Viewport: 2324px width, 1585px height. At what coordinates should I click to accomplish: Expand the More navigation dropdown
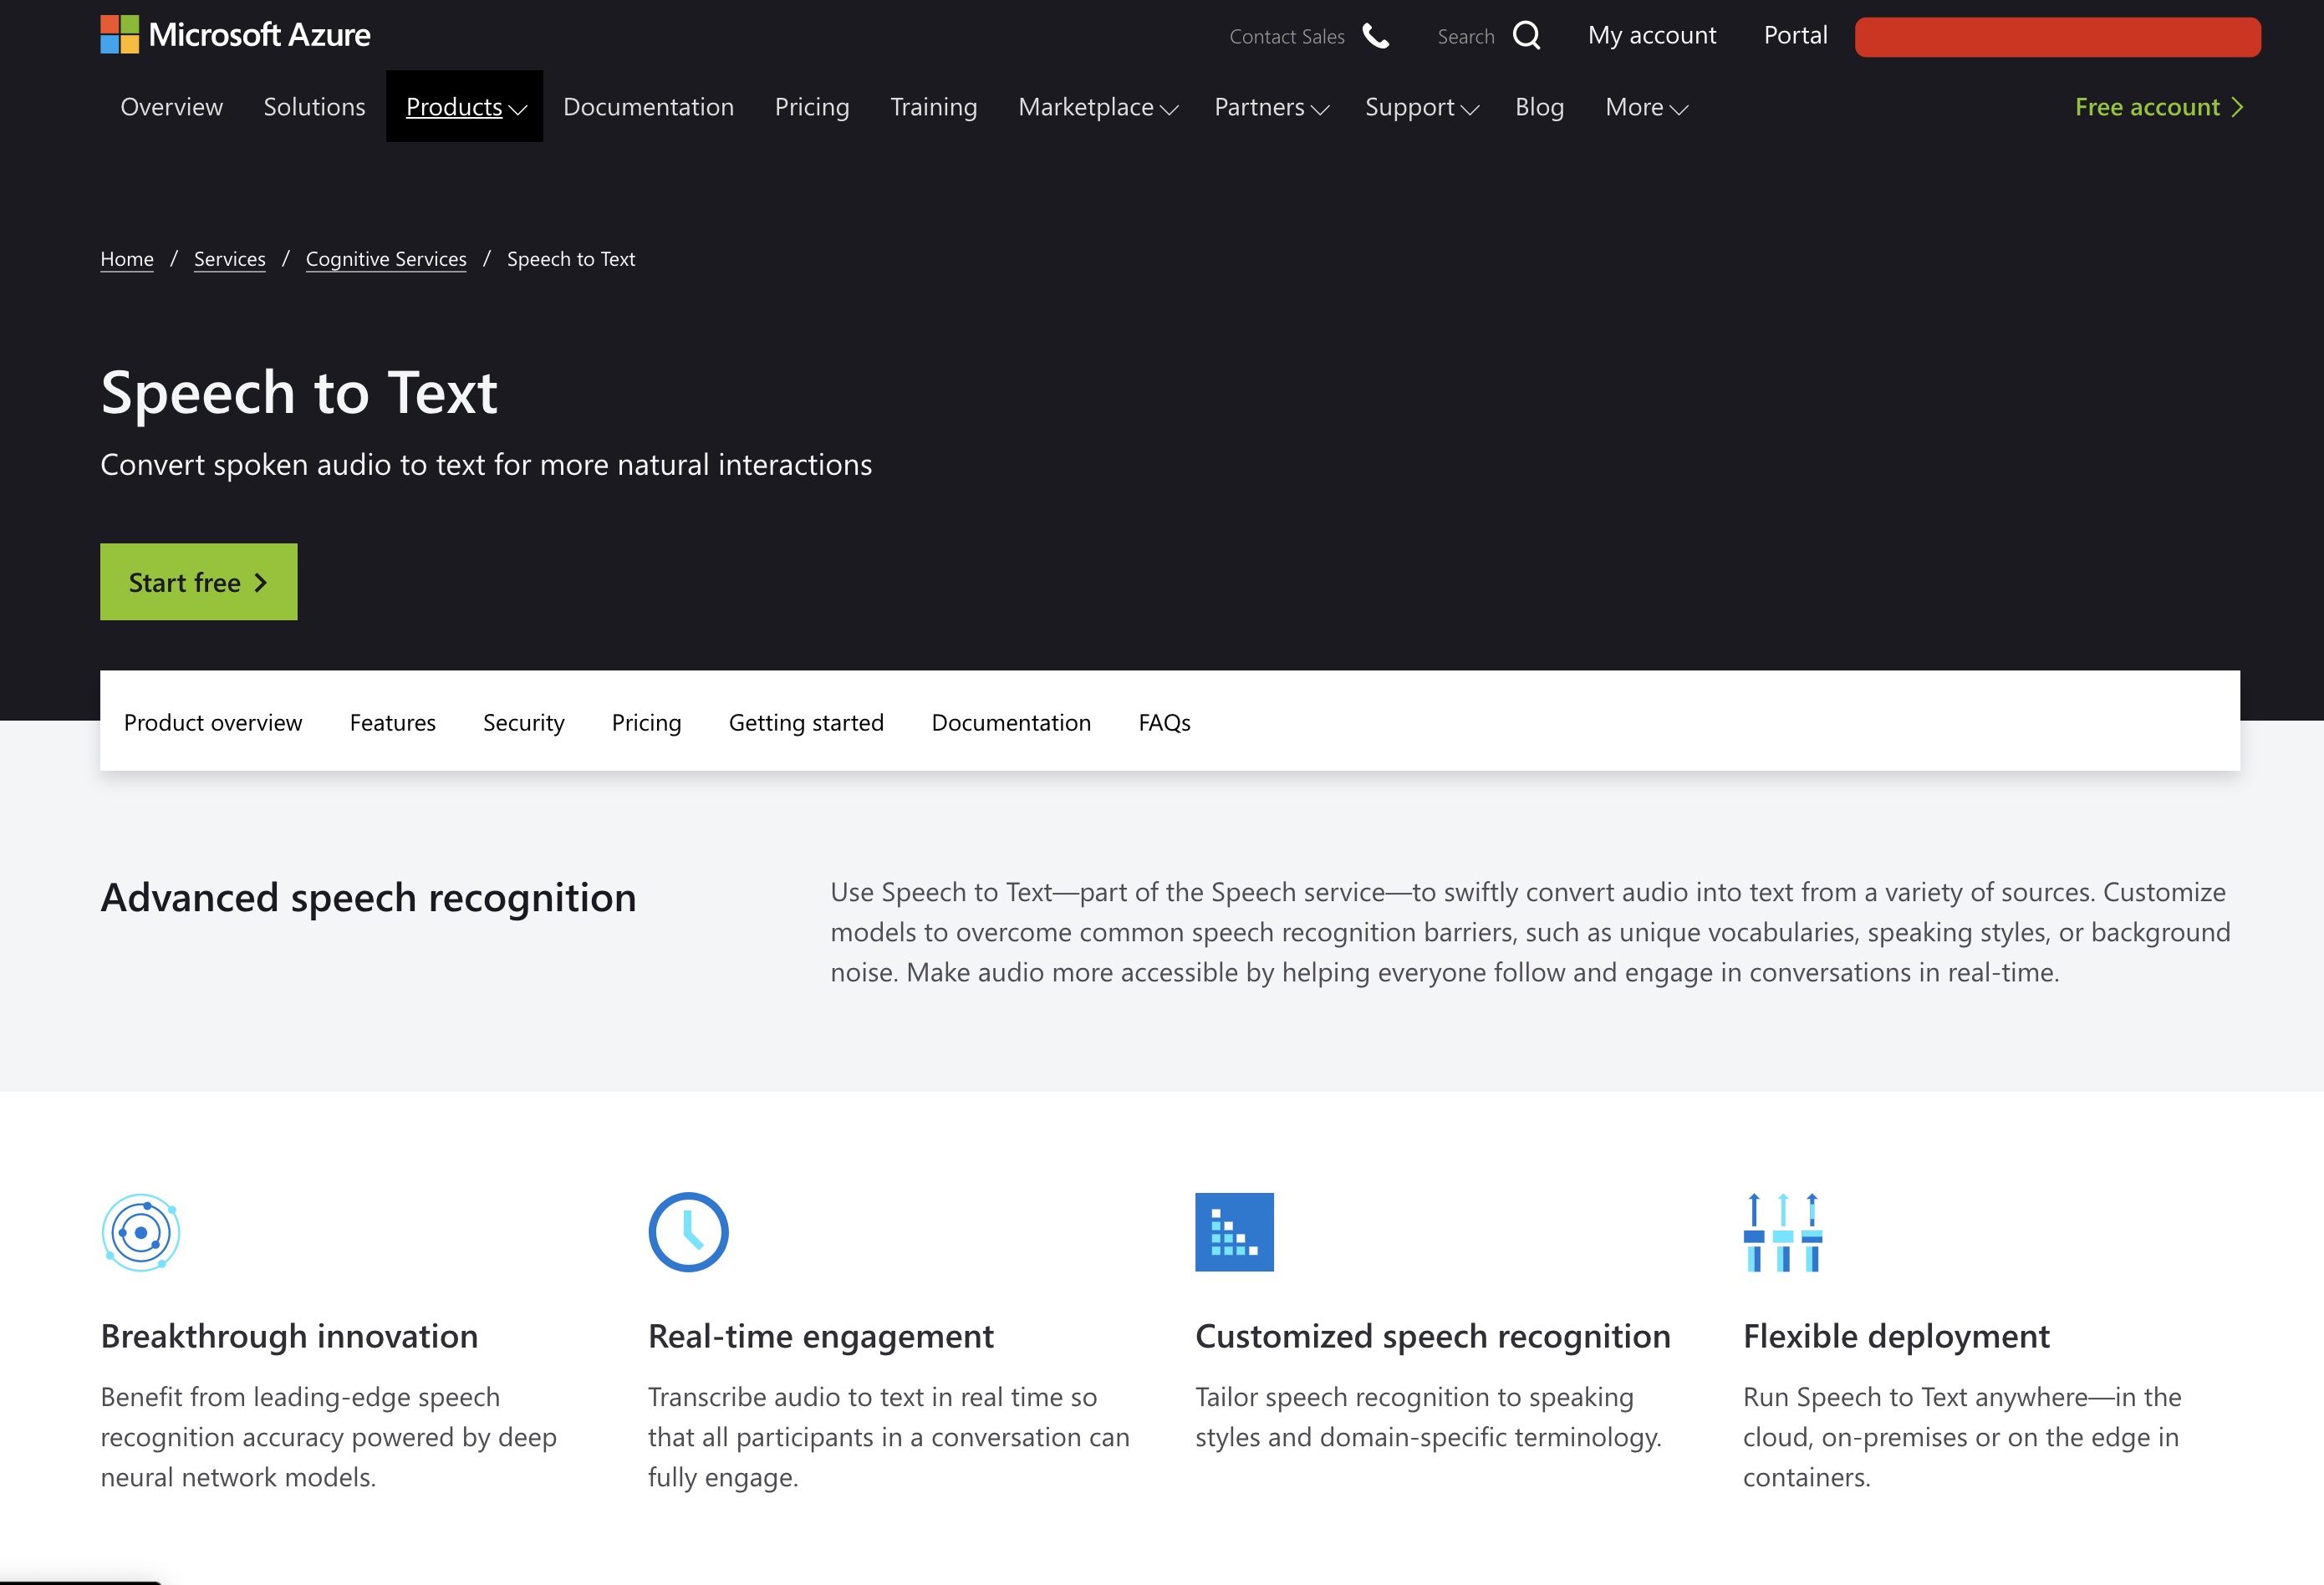(x=1645, y=107)
